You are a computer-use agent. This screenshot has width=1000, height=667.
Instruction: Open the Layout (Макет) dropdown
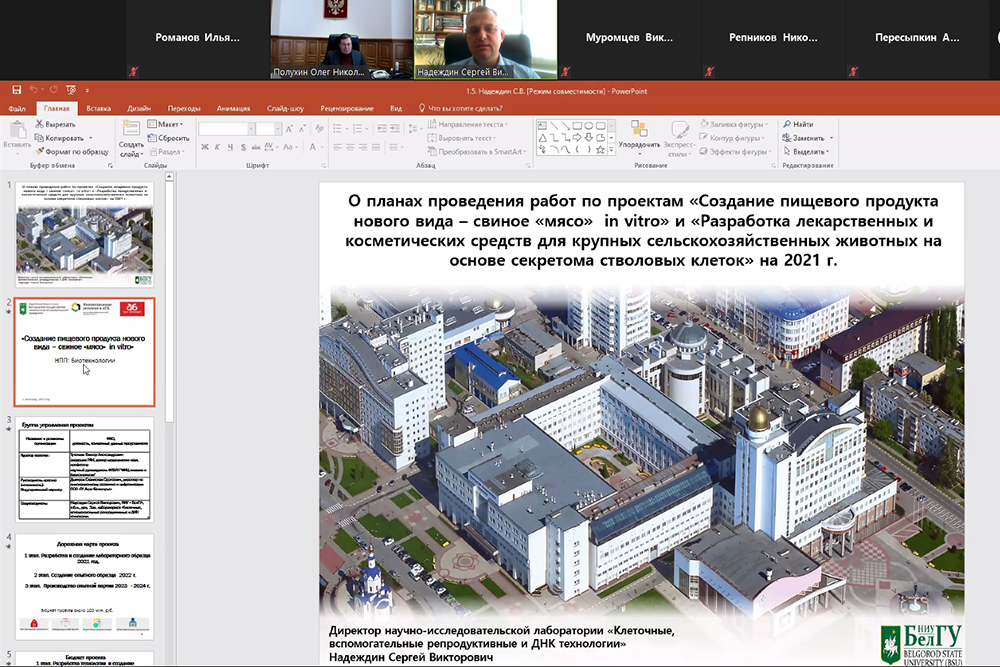click(168, 124)
